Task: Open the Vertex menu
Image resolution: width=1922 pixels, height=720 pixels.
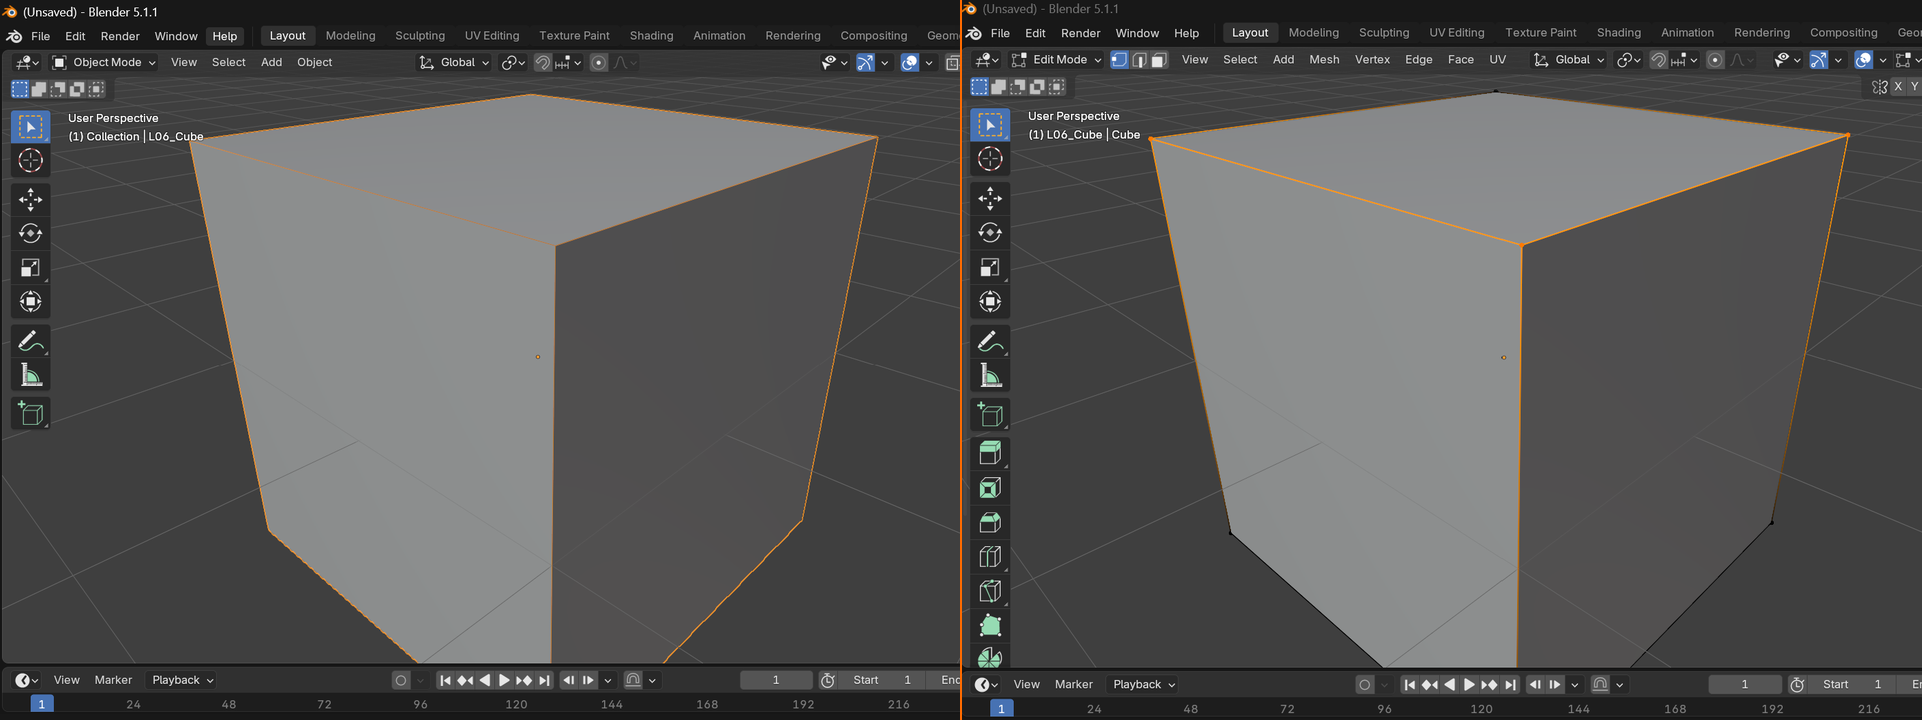Action: [x=1372, y=60]
